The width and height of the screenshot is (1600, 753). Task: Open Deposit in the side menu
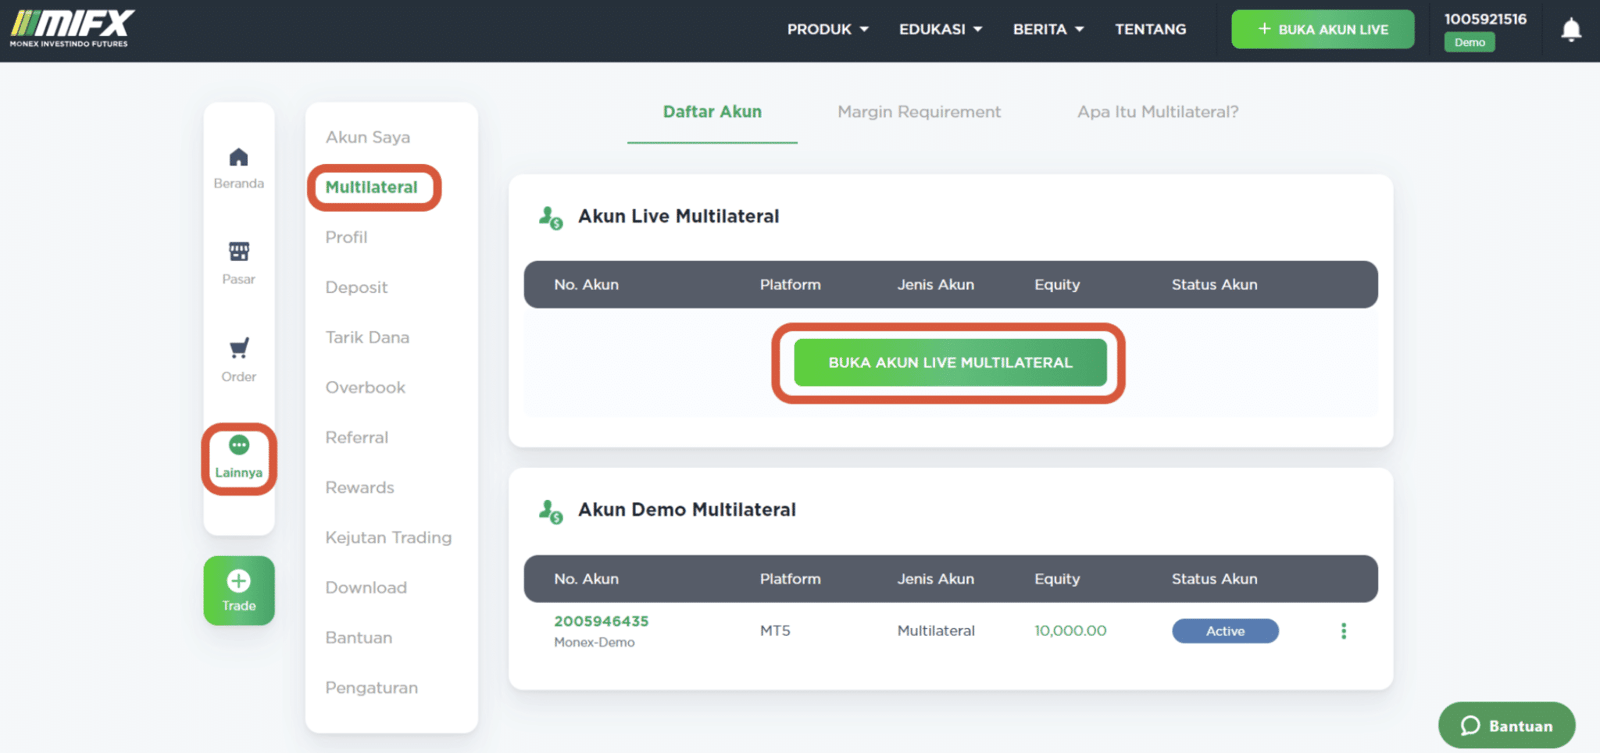[356, 287]
